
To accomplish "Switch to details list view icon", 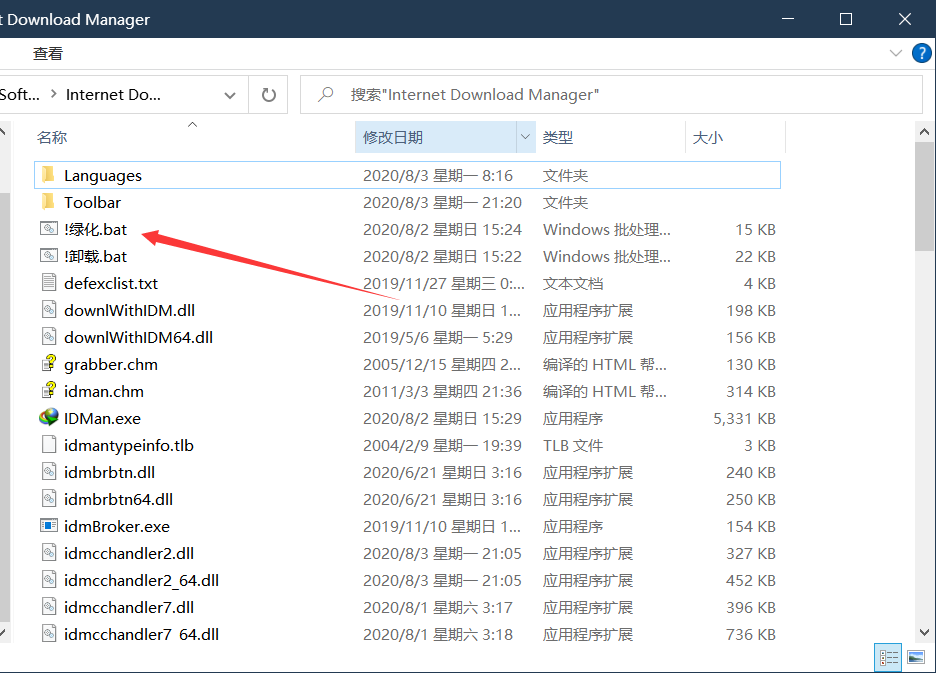I will point(888,657).
